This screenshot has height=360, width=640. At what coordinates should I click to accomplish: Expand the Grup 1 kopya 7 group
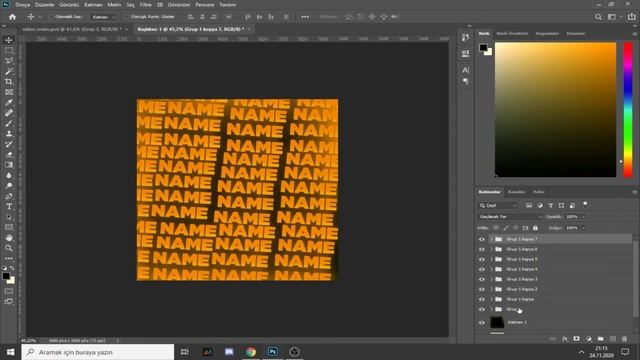pyautogui.click(x=491, y=239)
